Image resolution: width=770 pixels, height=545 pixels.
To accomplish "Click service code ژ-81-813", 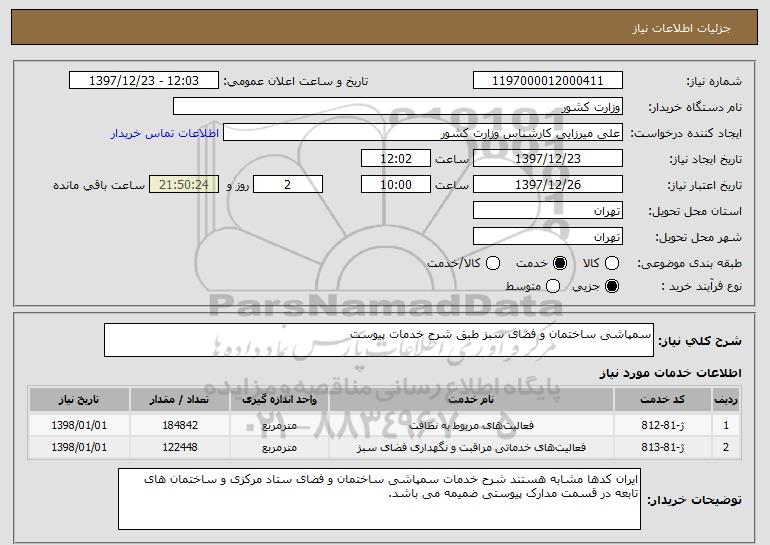I will coord(662,447).
